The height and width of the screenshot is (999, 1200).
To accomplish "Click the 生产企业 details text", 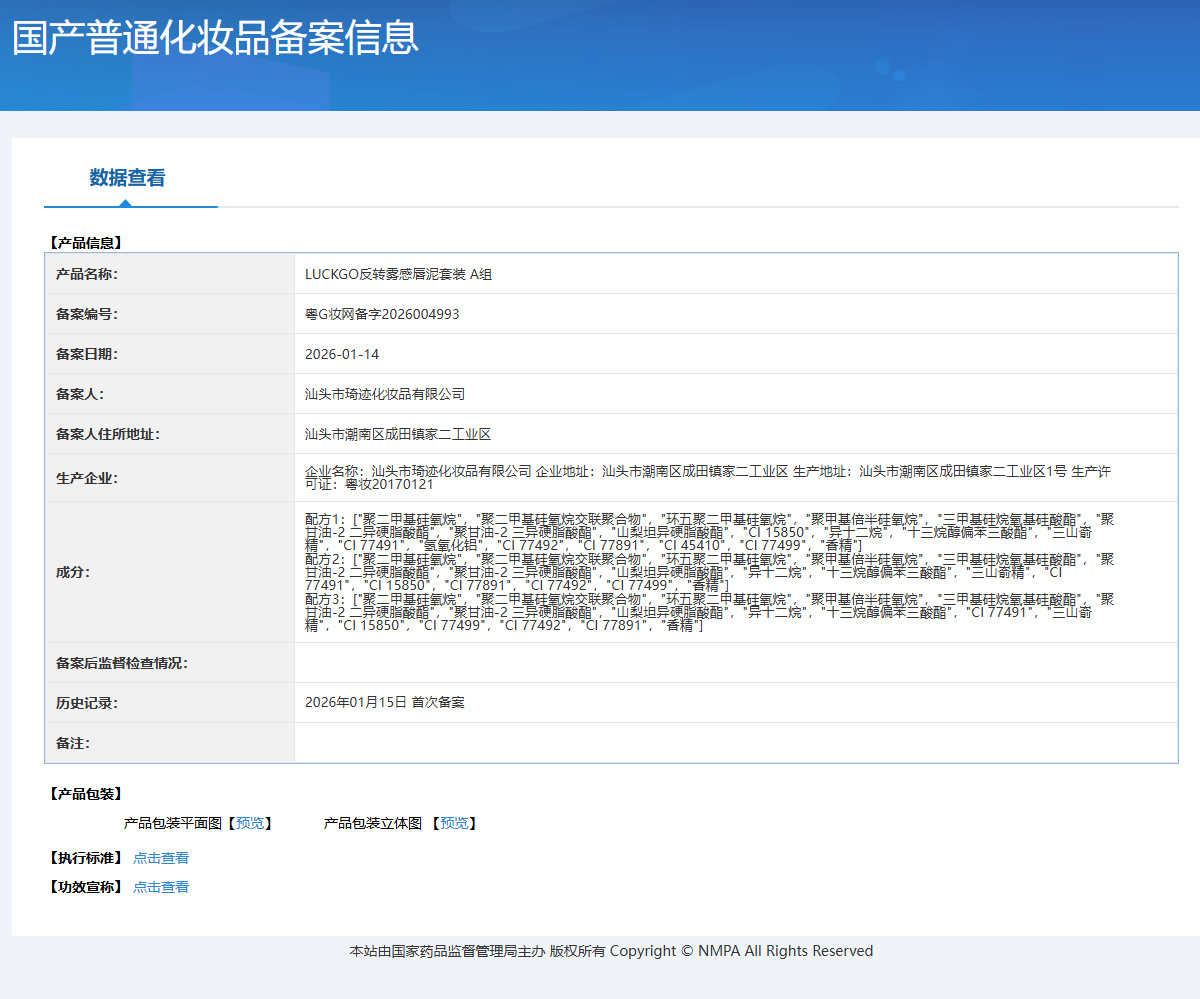I will click(x=708, y=477).
